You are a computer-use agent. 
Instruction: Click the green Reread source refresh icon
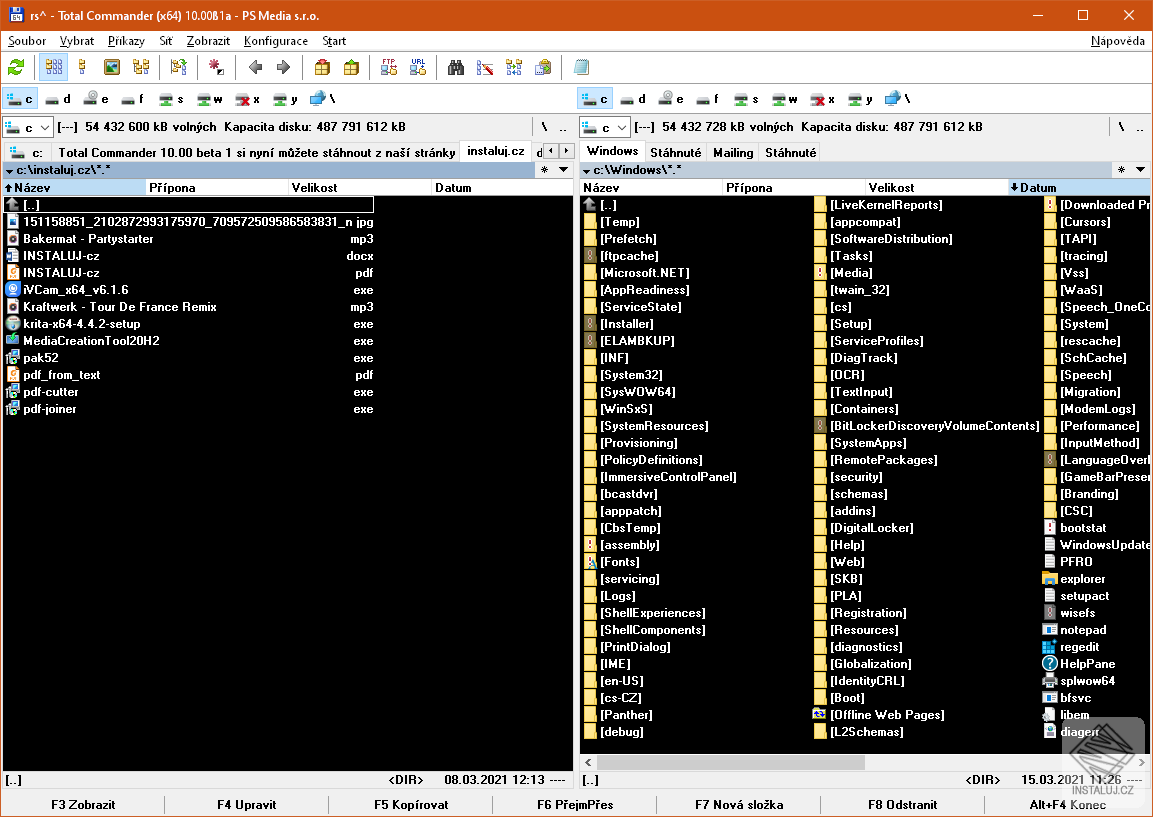pos(16,68)
